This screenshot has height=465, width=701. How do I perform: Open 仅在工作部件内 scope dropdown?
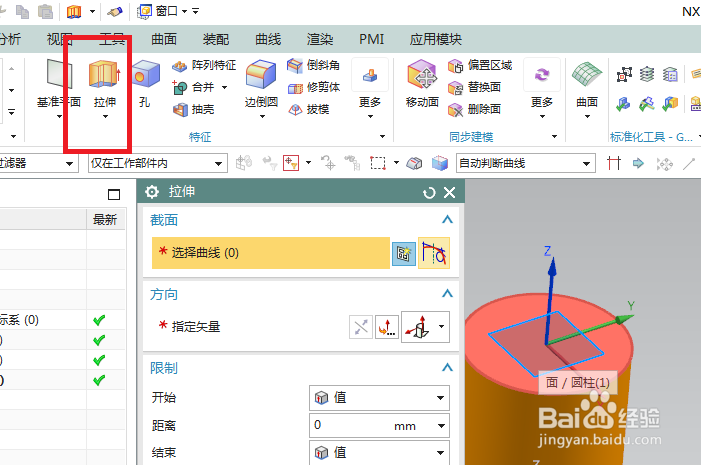click(x=218, y=164)
